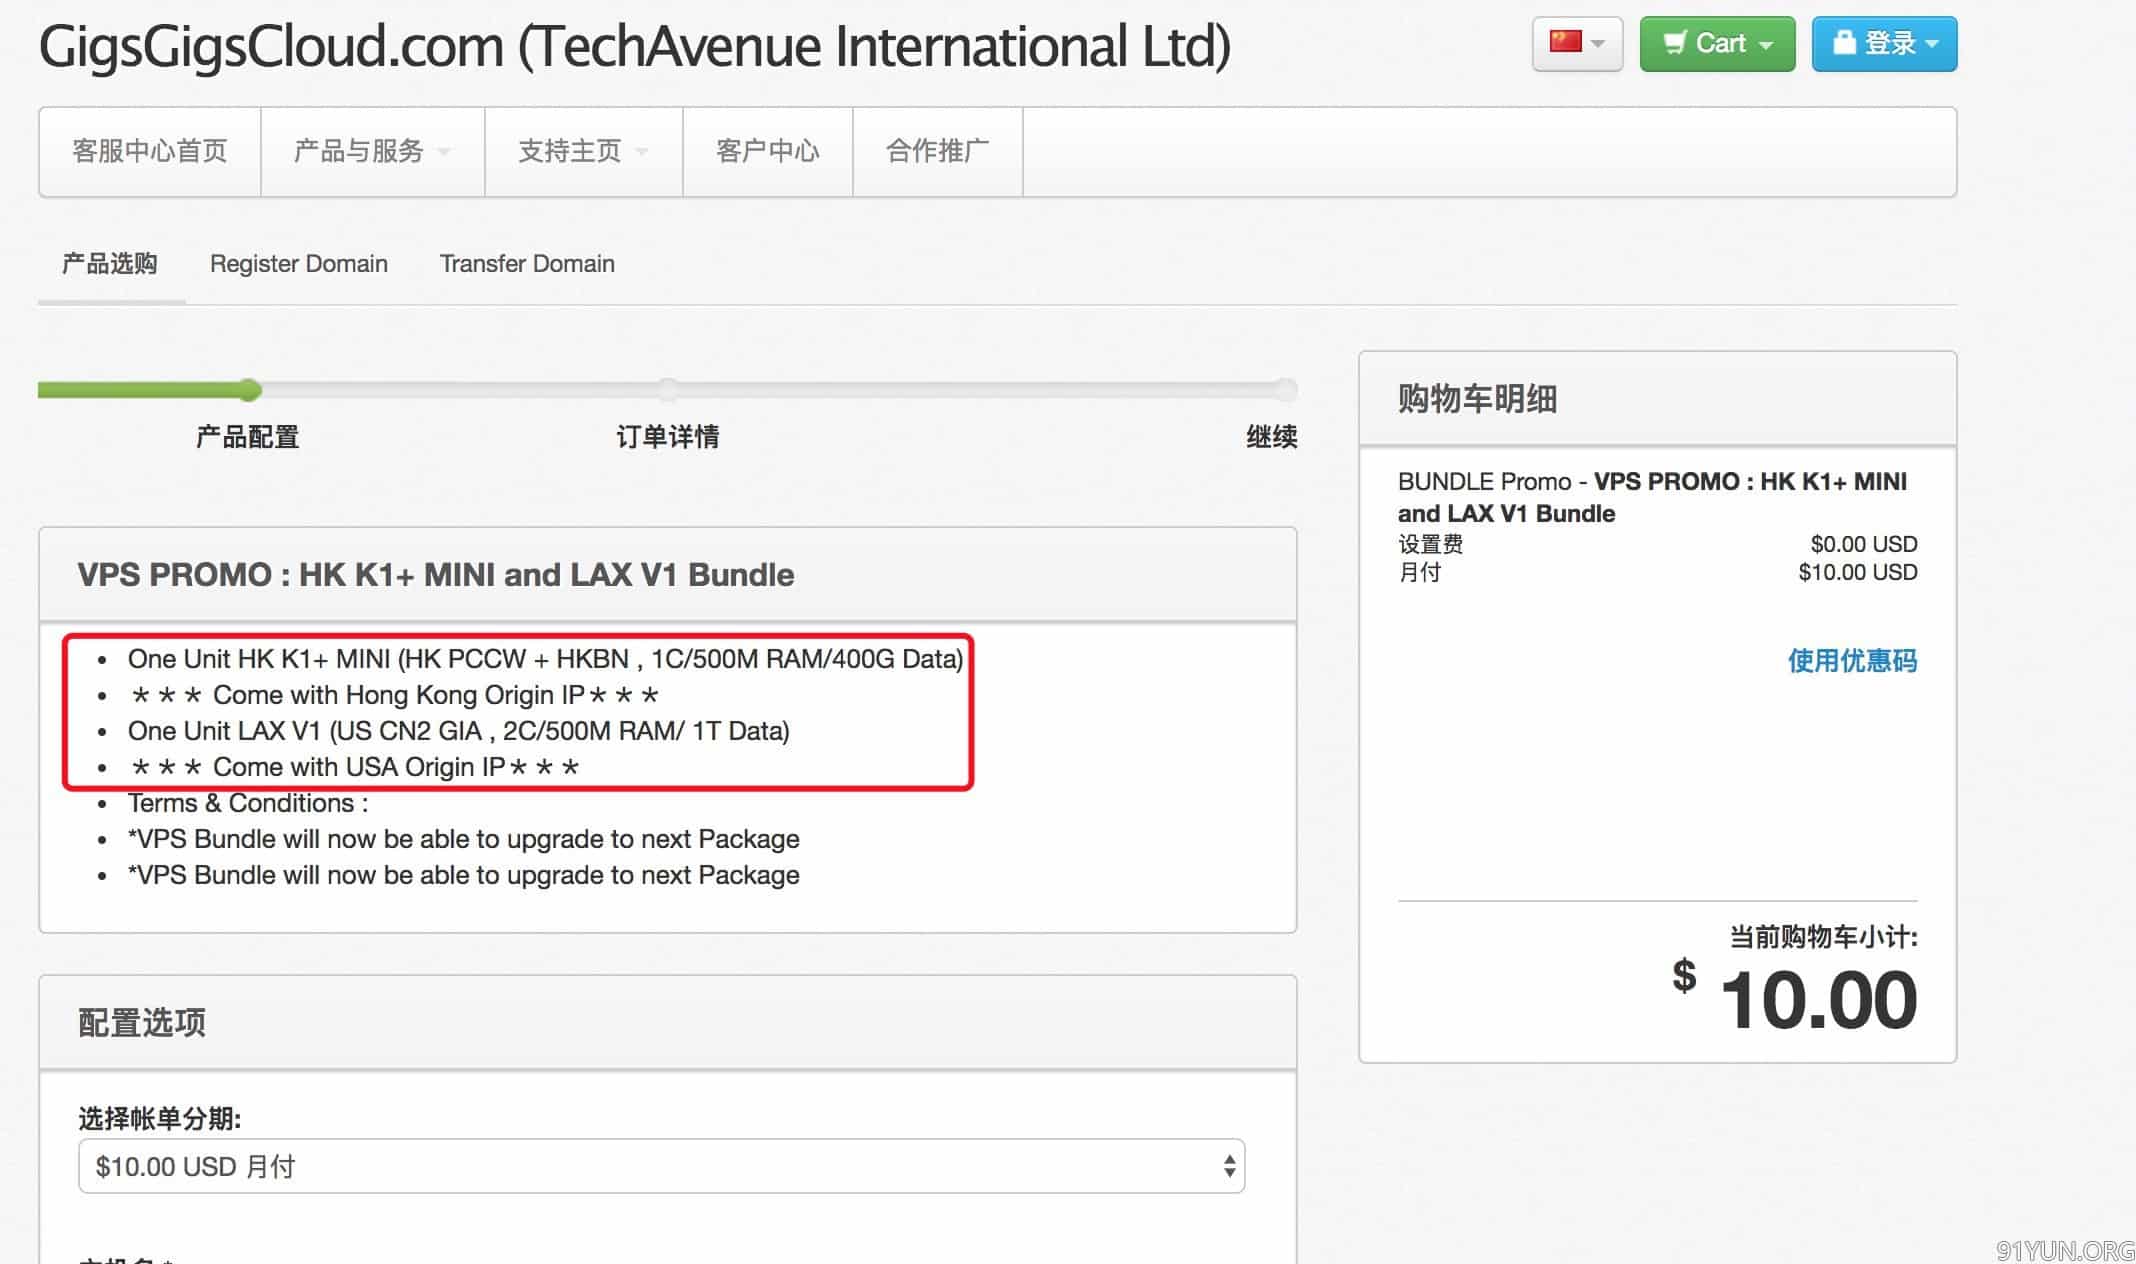Switch to Register Domain tab
Viewport: 2136px width, 1264px height.
299,264
